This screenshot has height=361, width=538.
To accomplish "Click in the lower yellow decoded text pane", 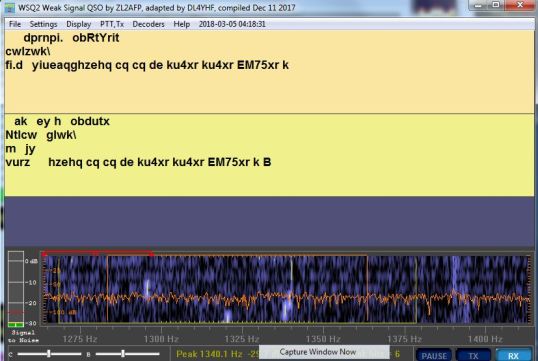I will 269,155.
